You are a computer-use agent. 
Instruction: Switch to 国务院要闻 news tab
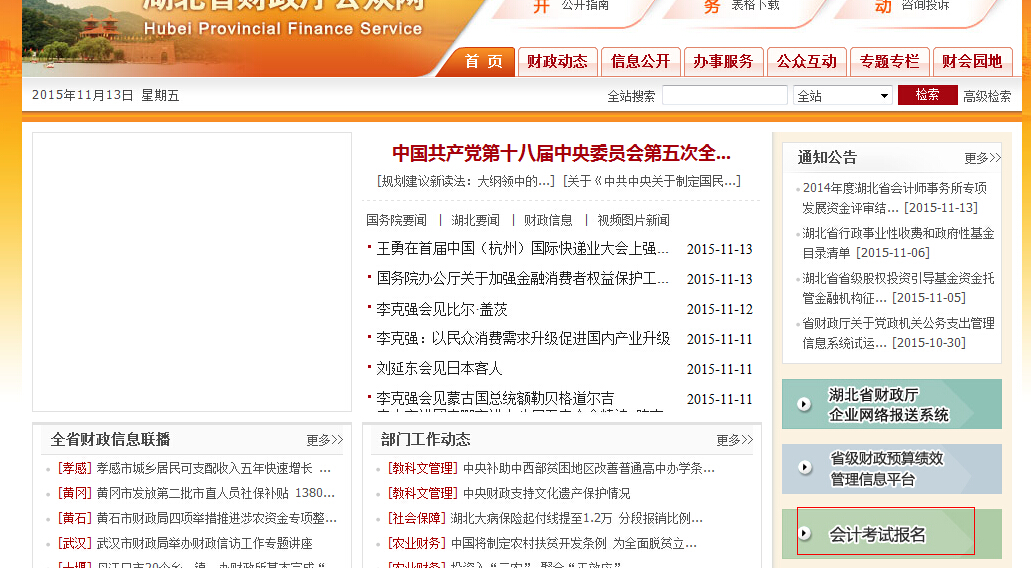(x=396, y=220)
